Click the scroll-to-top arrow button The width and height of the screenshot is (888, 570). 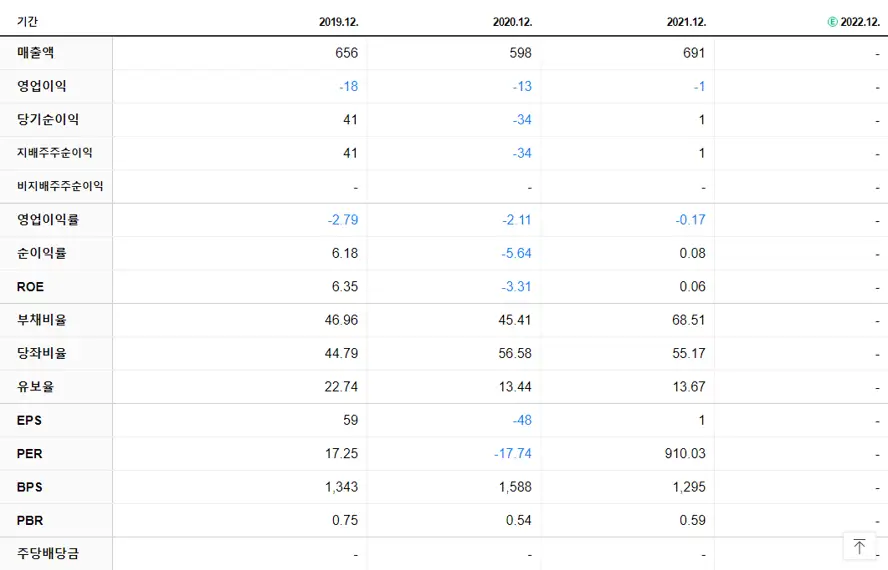pyautogui.click(x=859, y=546)
